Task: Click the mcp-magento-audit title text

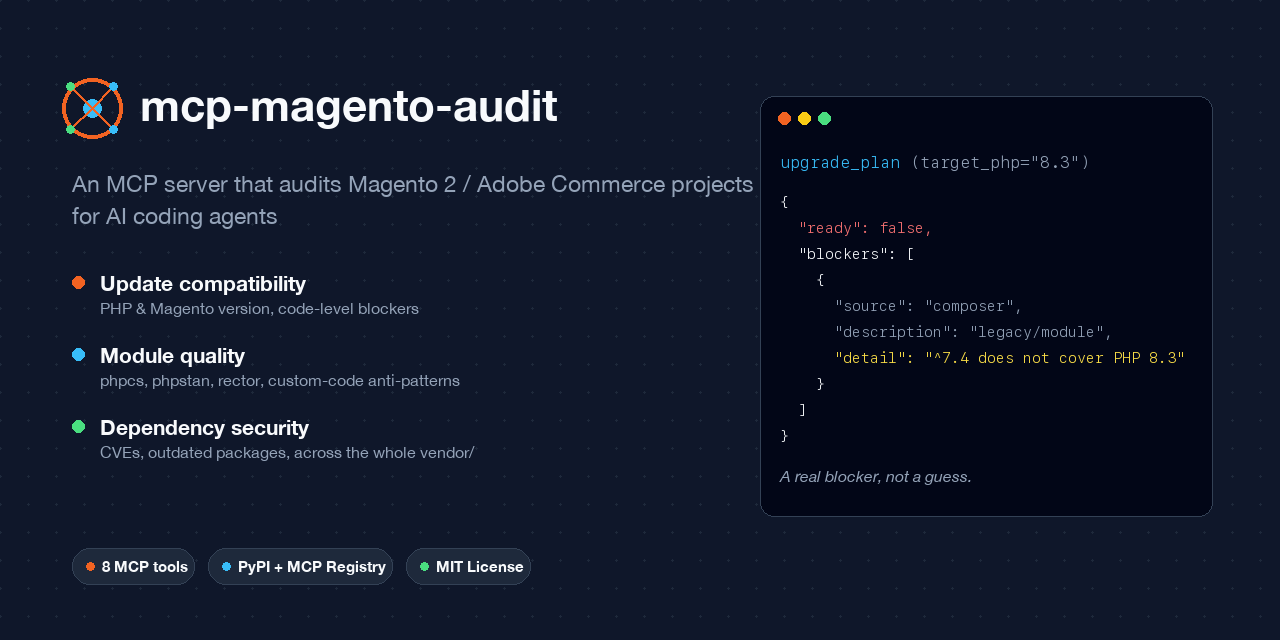Action: pyautogui.click(x=349, y=107)
